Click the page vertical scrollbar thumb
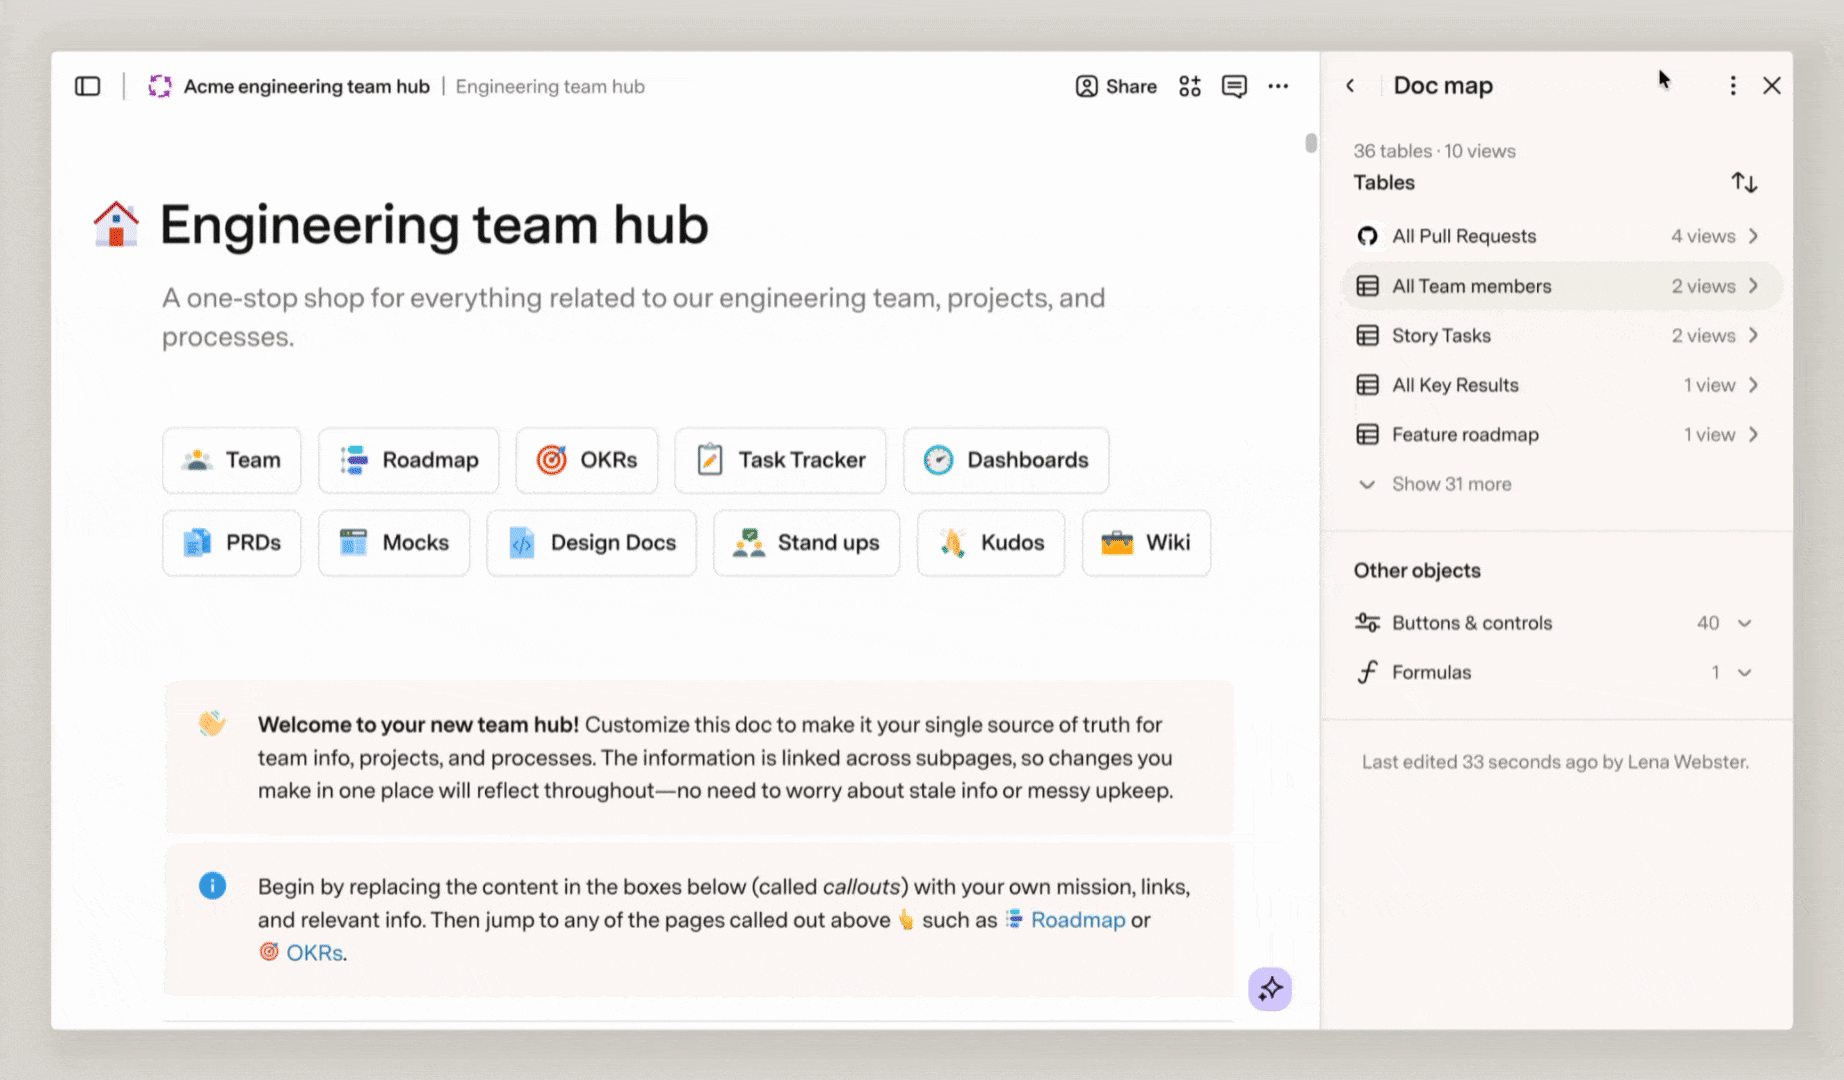 tap(1311, 143)
